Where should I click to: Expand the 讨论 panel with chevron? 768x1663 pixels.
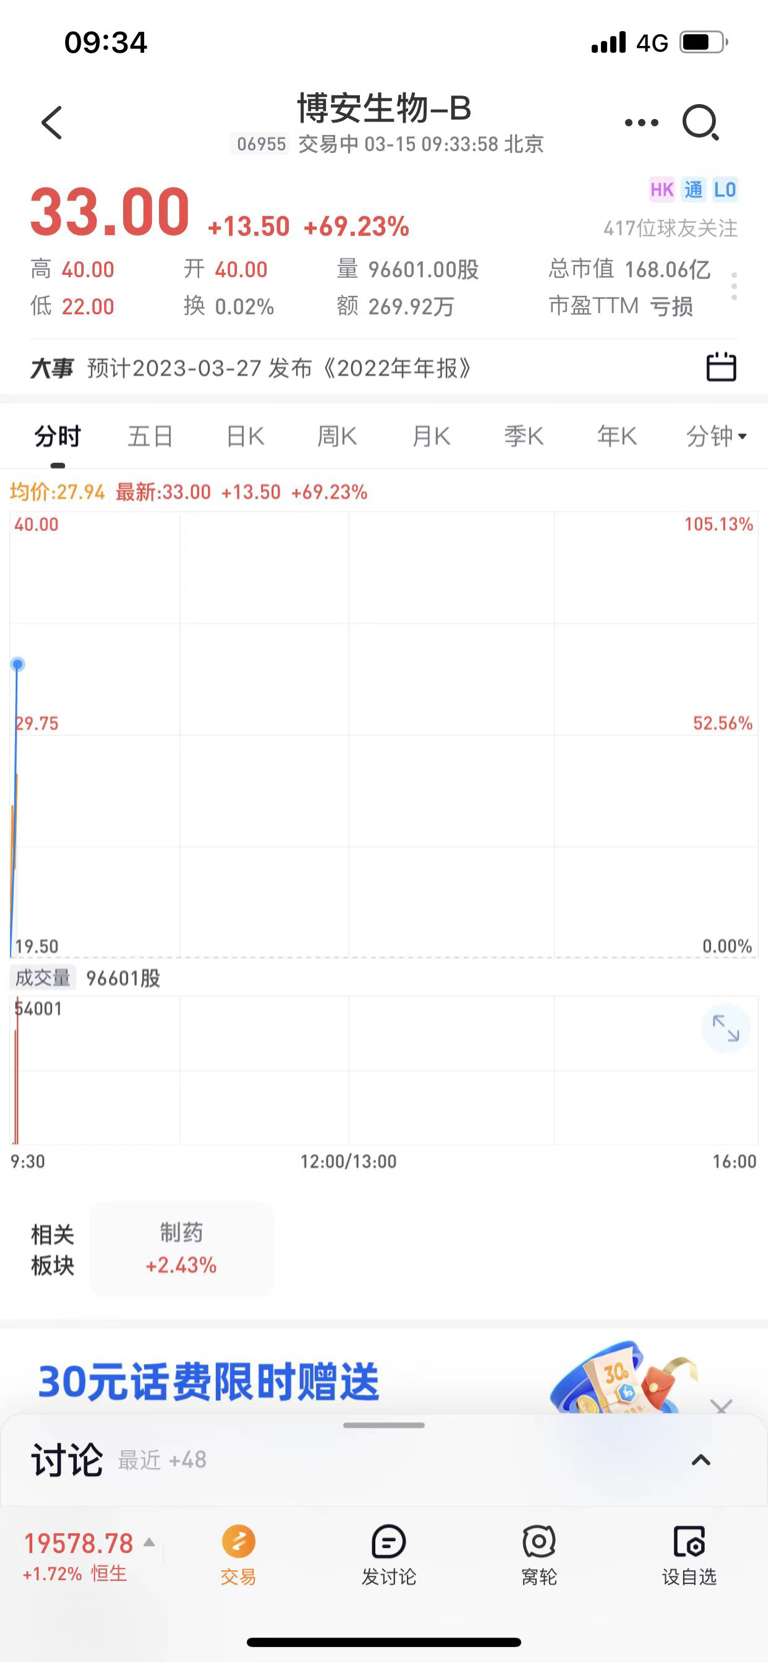701,1460
